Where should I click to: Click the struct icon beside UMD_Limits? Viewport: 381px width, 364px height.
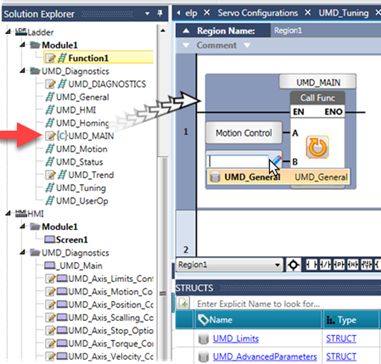pyautogui.click(x=203, y=339)
